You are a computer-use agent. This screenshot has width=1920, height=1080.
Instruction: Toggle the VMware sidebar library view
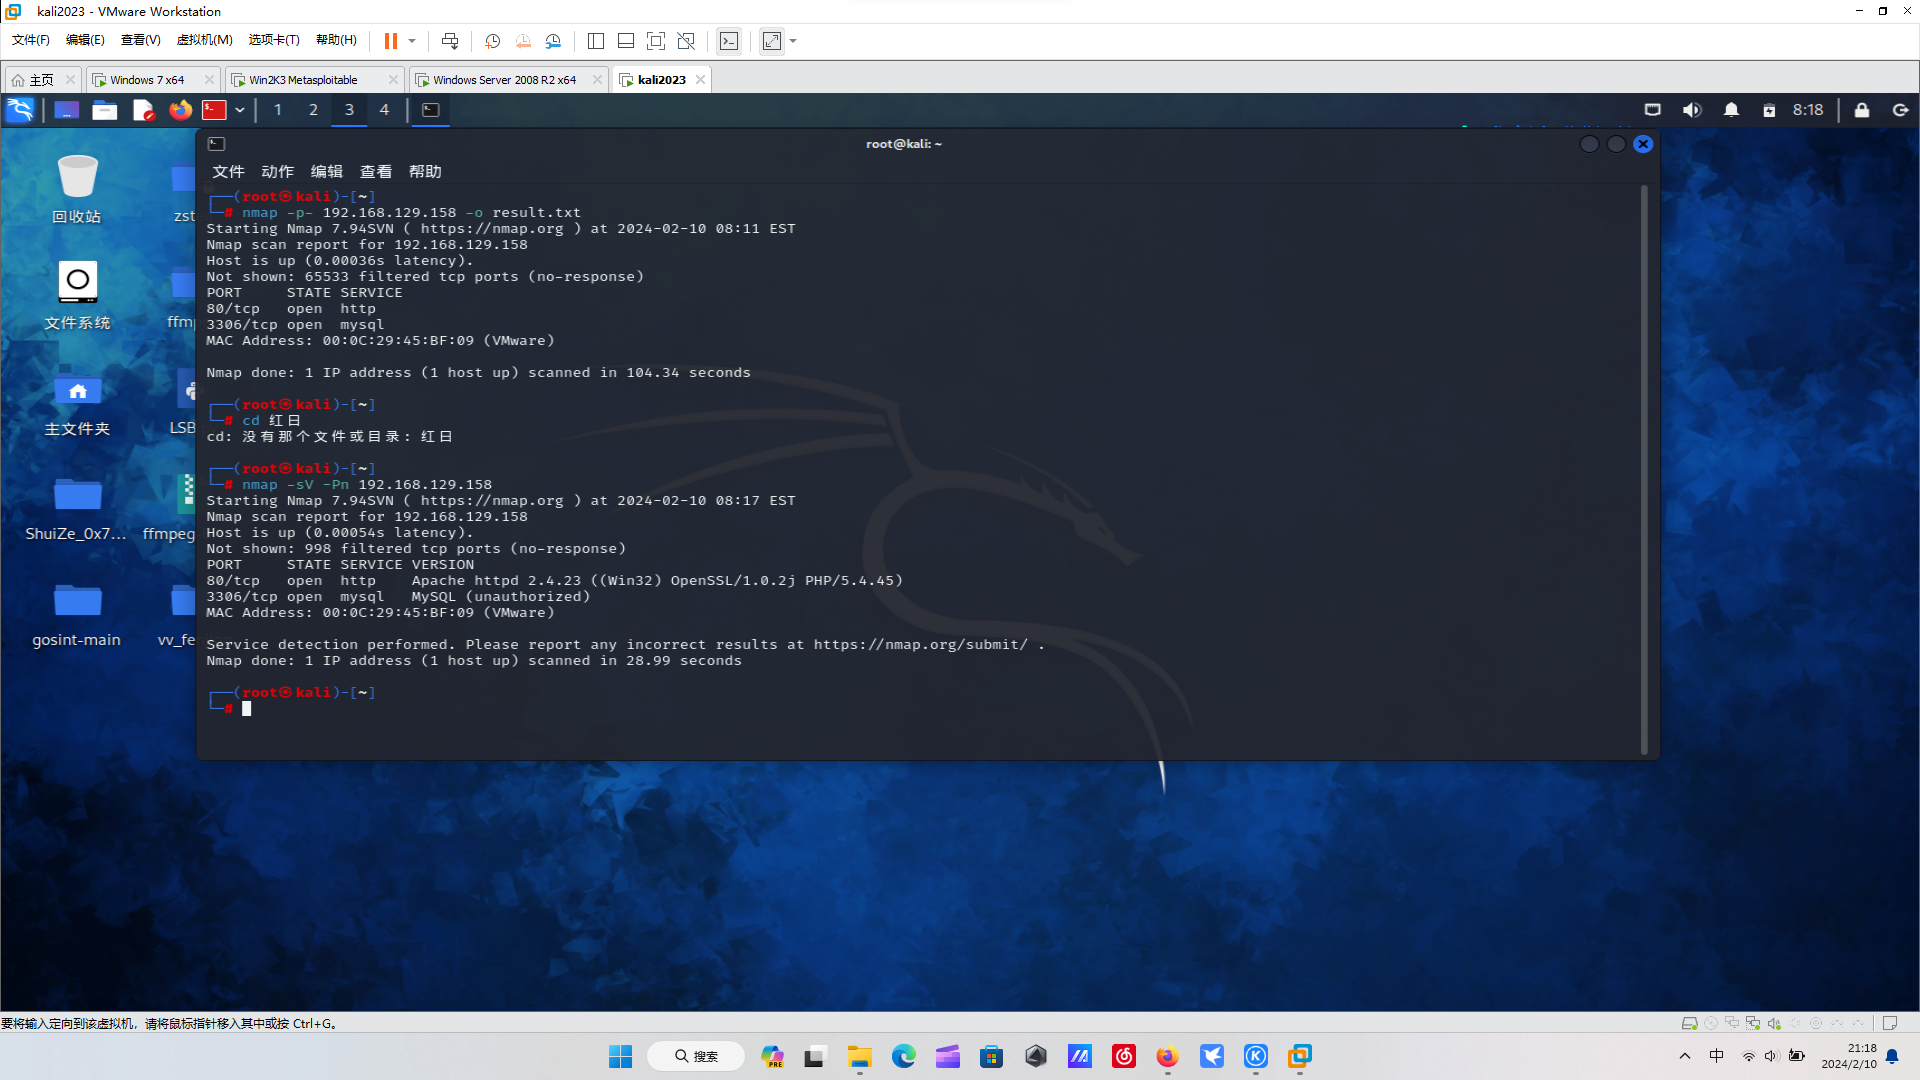coord(596,41)
